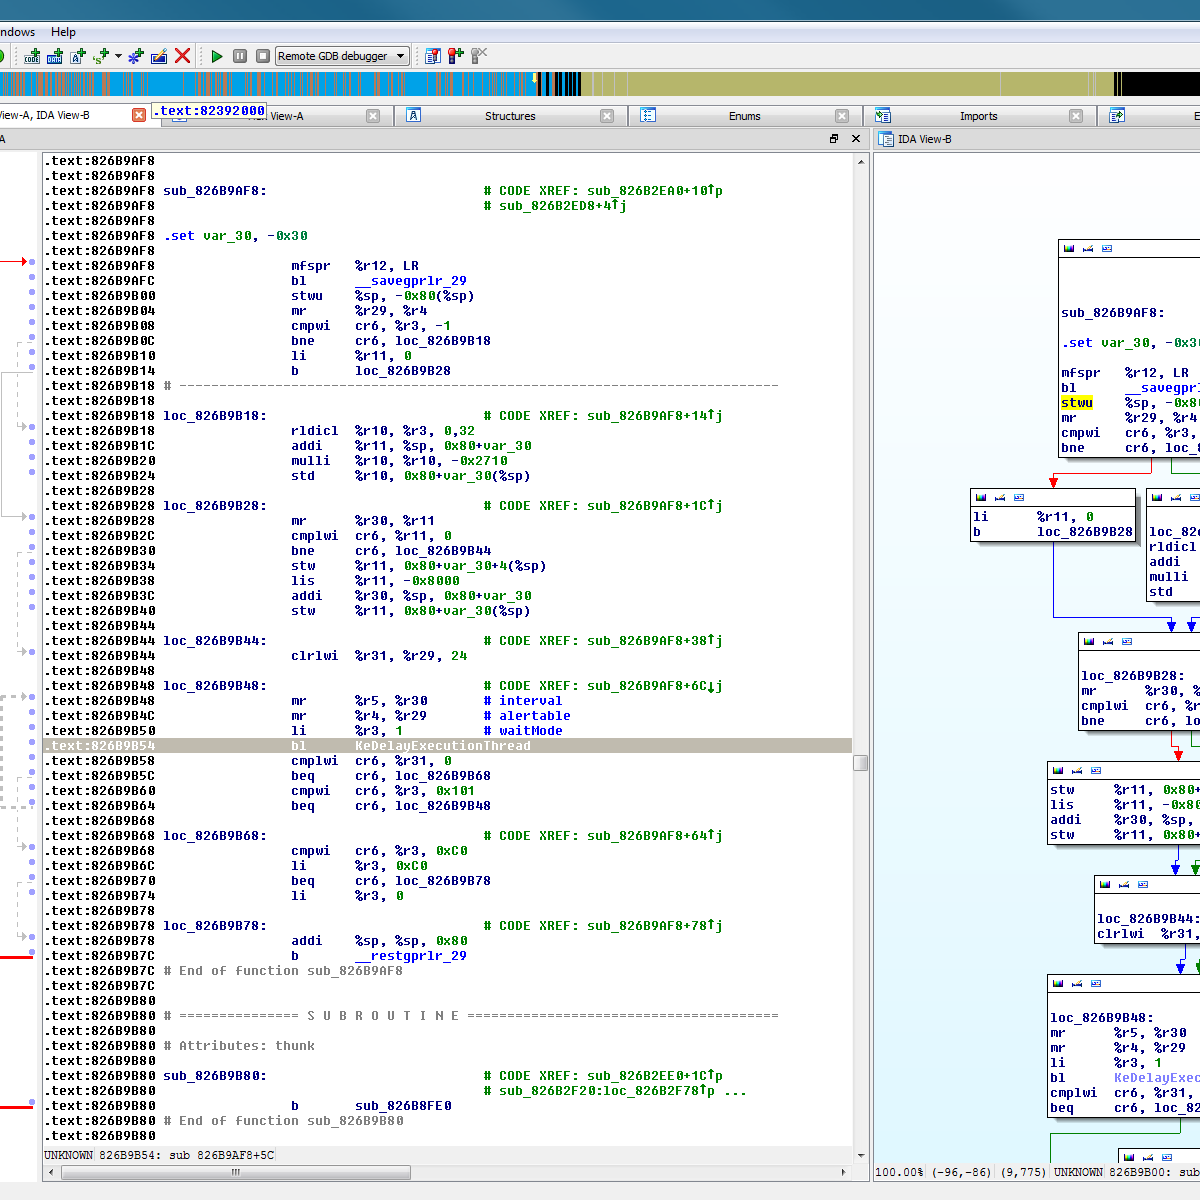The width and height of the screenshot is (1200, 1200).
Task: Expand the arrow beside the green S icon
Action: pos(118,56)
